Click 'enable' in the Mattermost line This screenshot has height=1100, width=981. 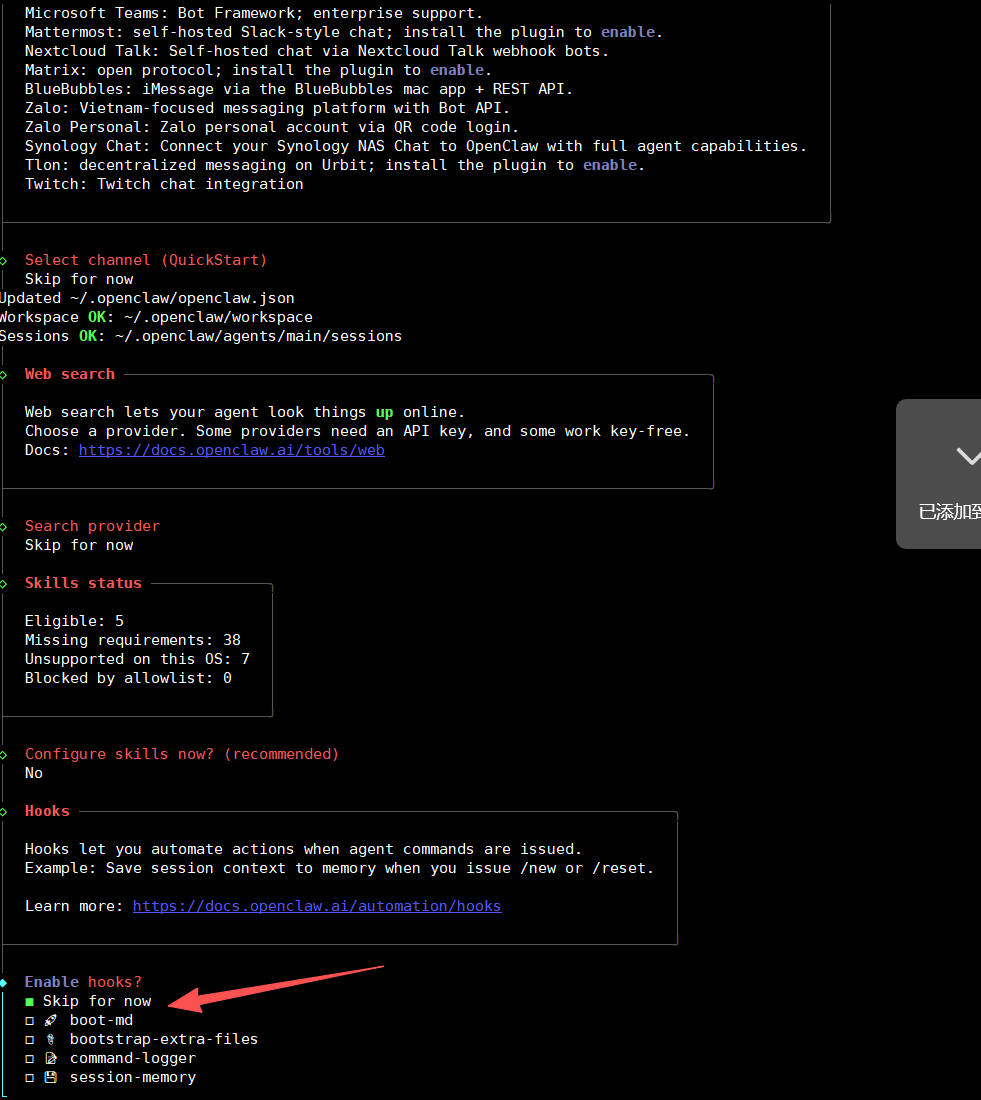pyautogui.click(x=628, y=32)
